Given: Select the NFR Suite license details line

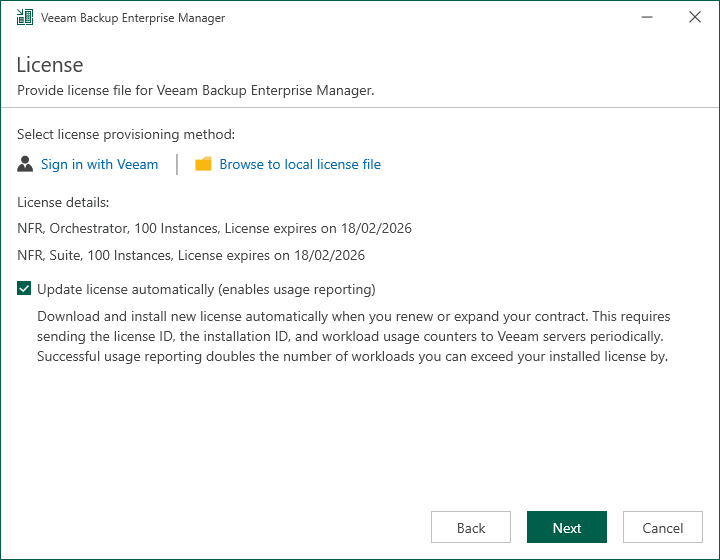Looking at the screenshot, I should point(191,255).
